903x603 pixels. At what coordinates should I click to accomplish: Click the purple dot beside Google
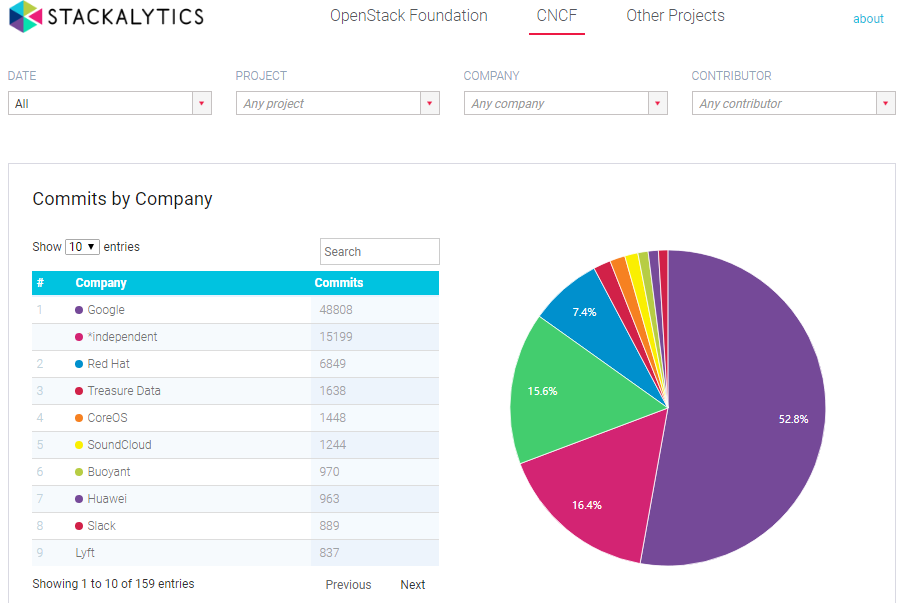coord(79,310)
